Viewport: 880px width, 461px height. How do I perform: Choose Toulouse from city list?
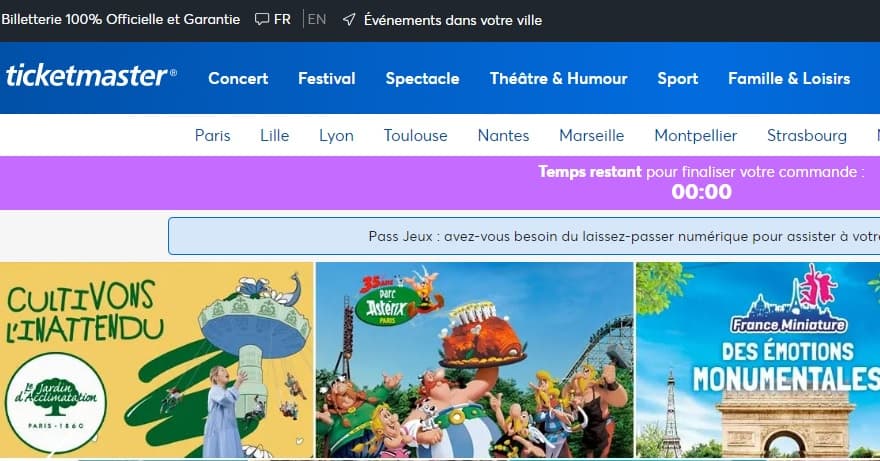pyautogui.click(x=415, y=135)
